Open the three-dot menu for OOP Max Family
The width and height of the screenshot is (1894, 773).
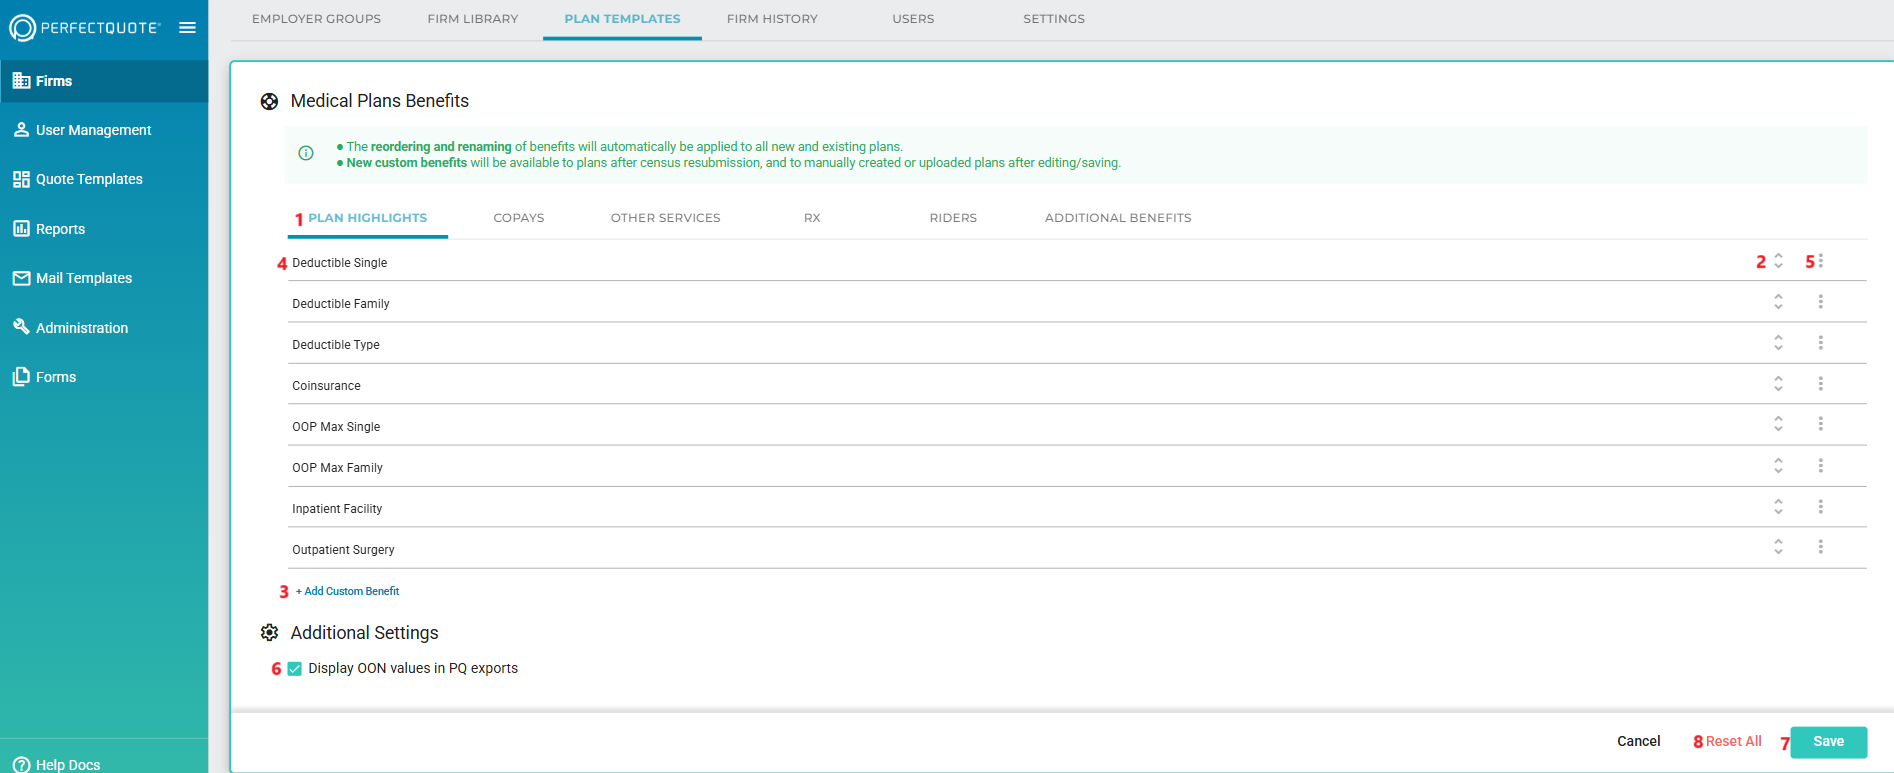(x=1820, y=466)
